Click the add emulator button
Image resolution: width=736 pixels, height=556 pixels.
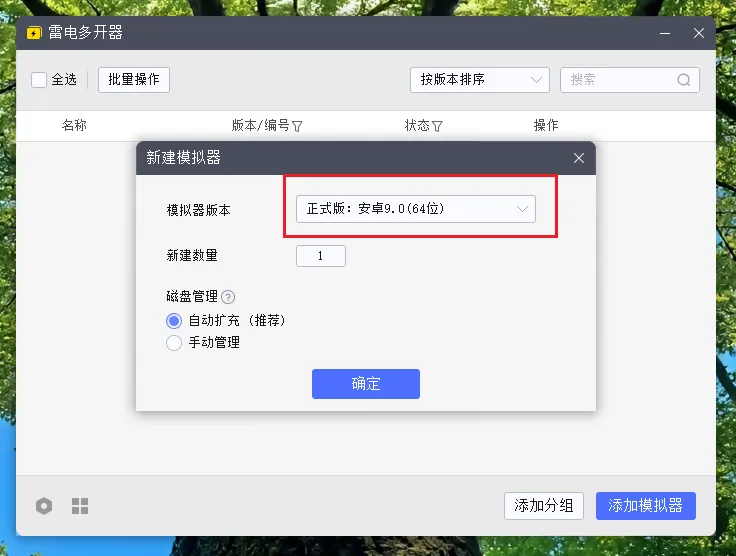(645, 506)
